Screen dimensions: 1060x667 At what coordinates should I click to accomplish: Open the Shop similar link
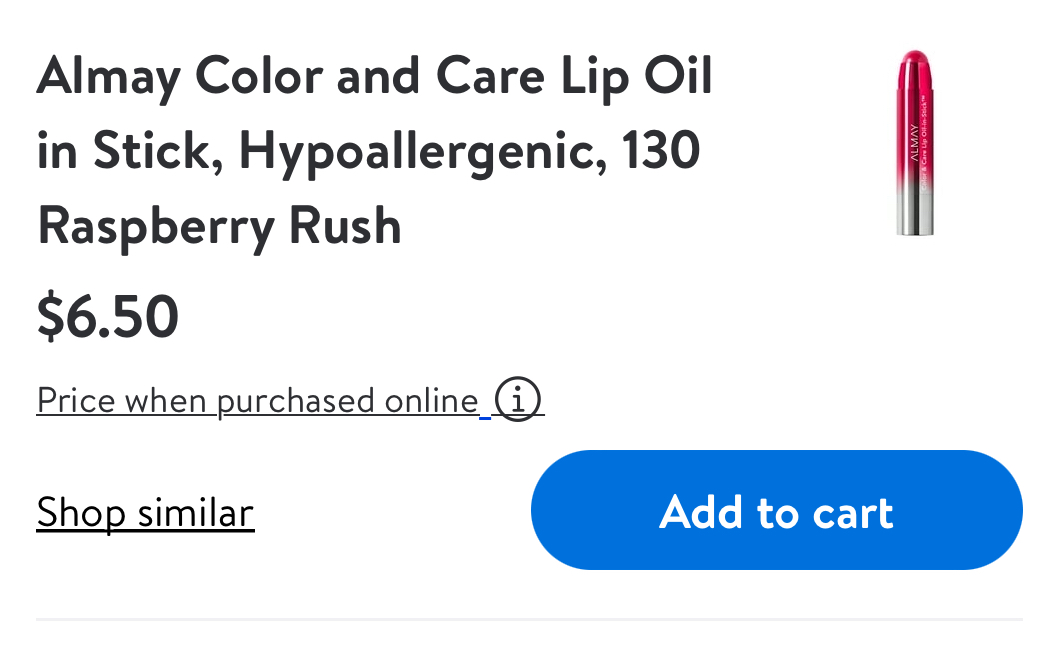146,512
